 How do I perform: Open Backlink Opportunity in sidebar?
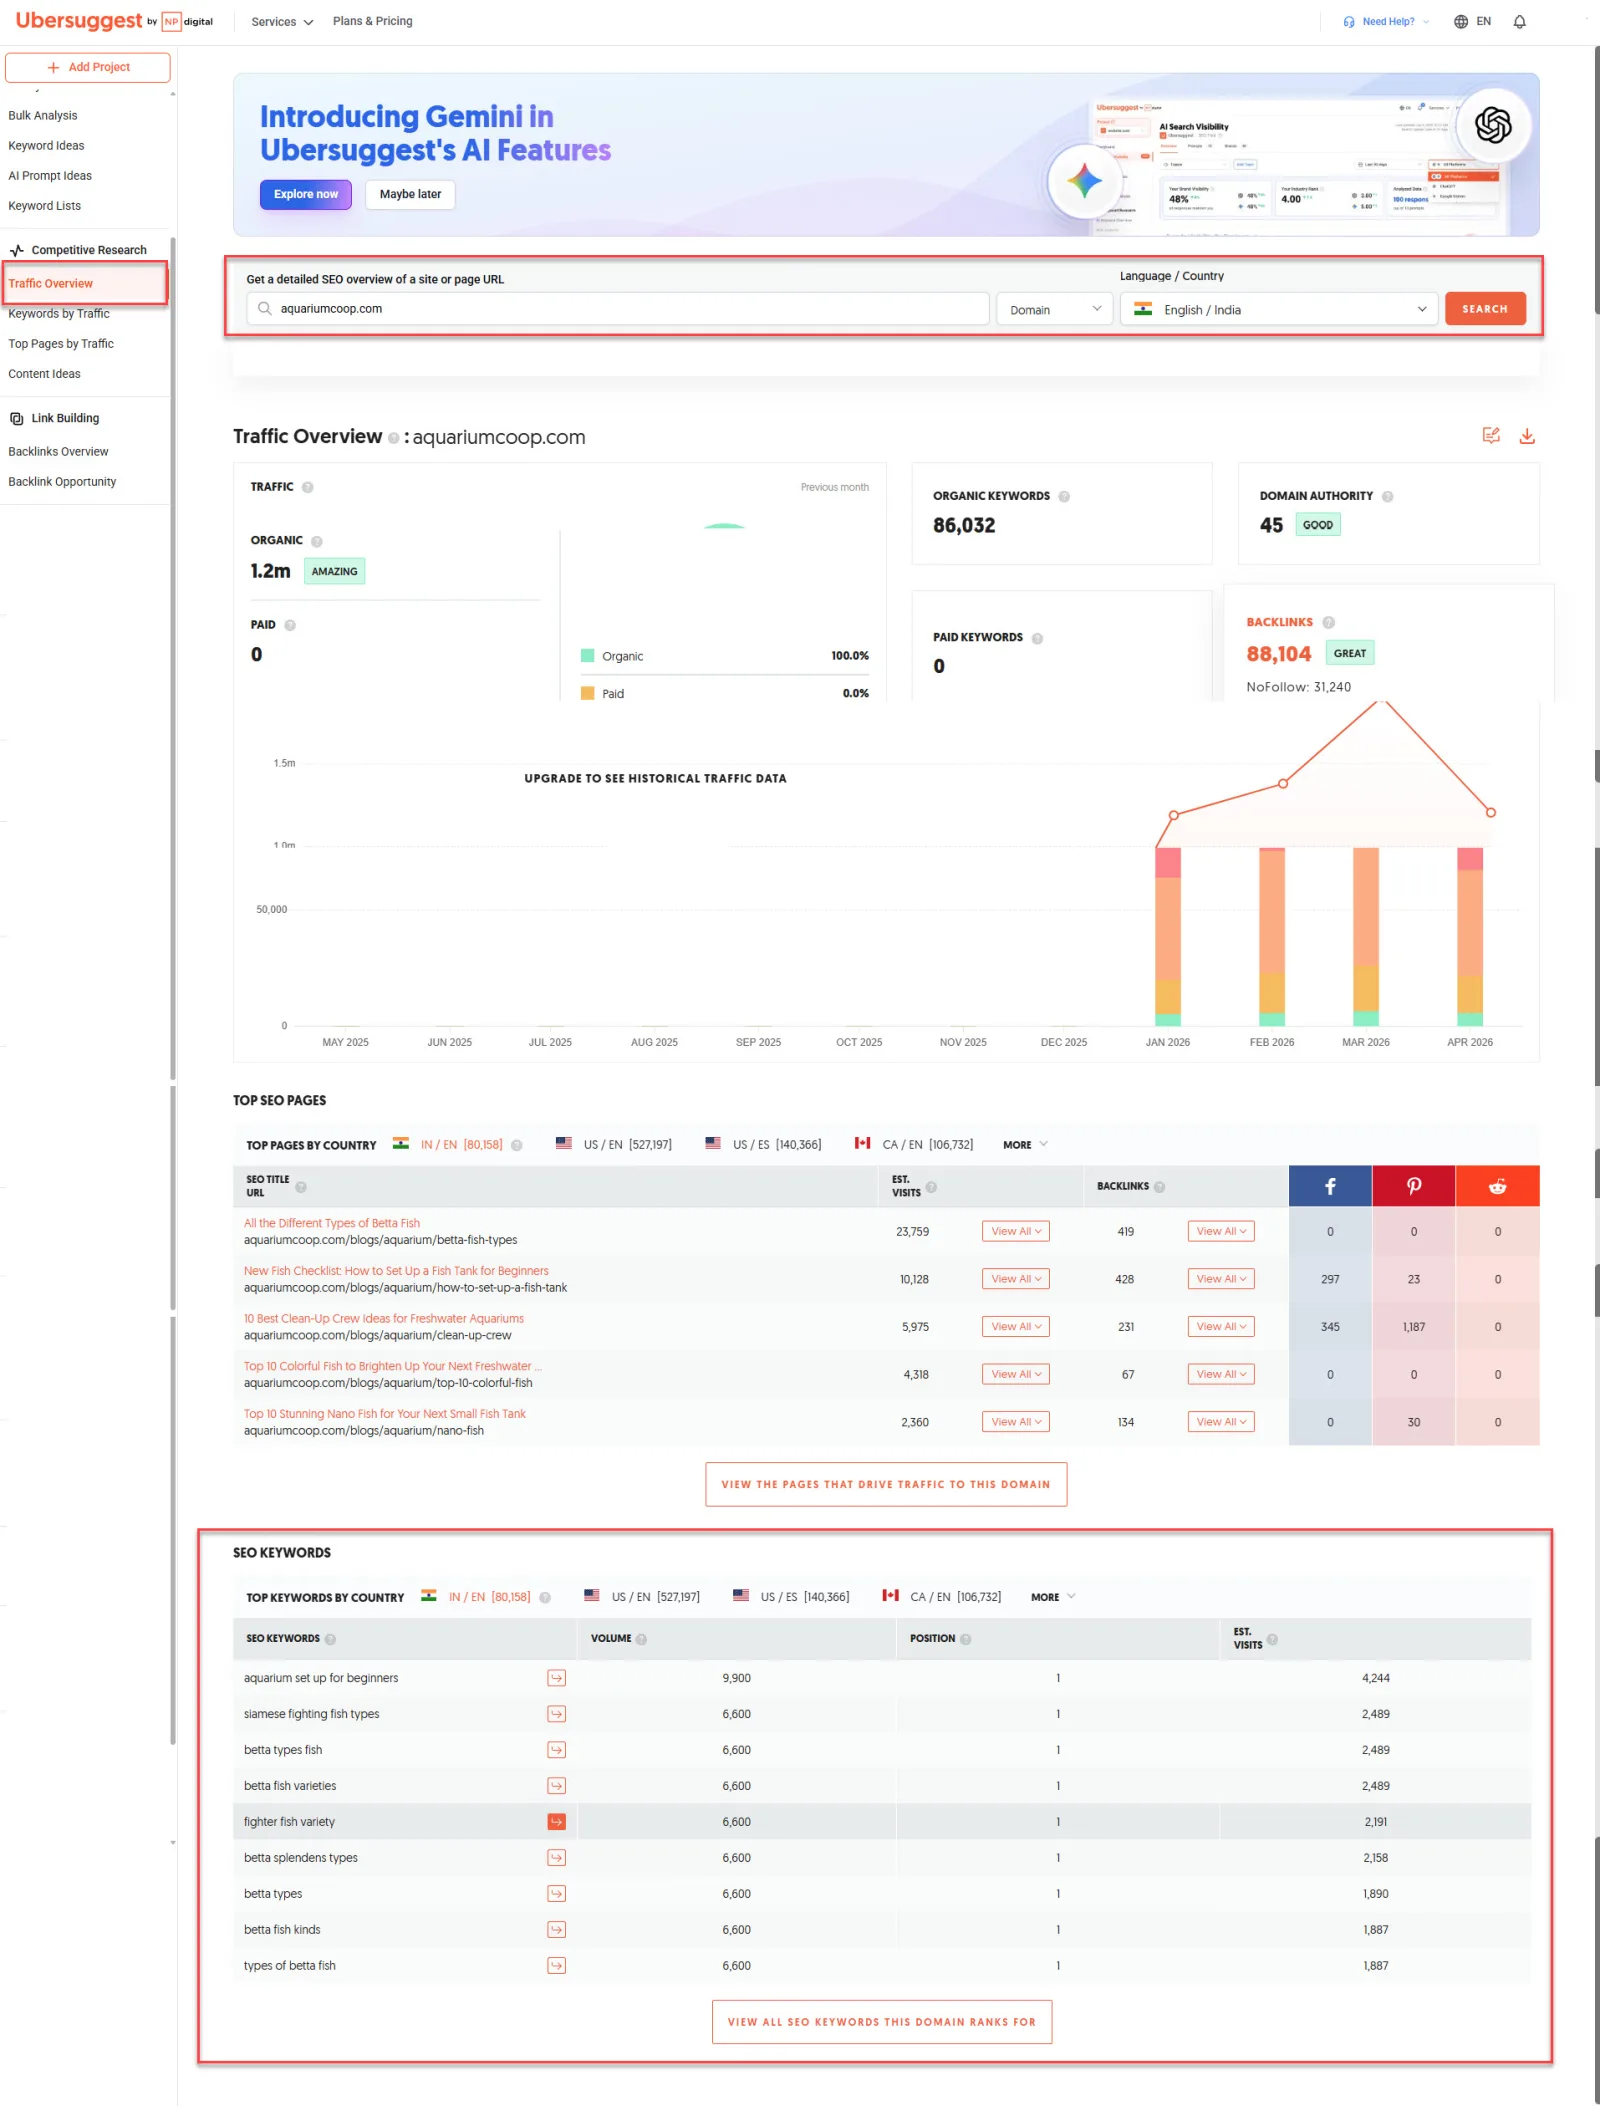click(62, 482)
